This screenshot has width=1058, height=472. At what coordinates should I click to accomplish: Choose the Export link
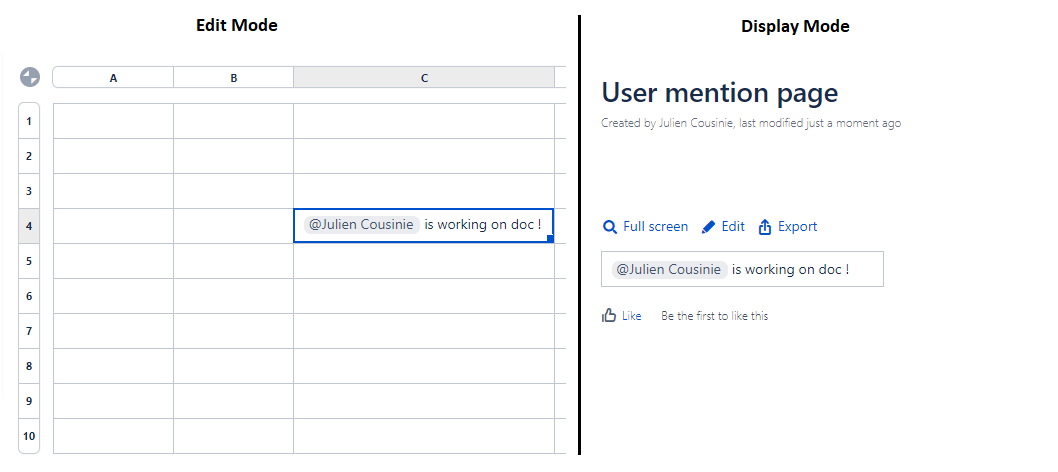click(797, 227)
